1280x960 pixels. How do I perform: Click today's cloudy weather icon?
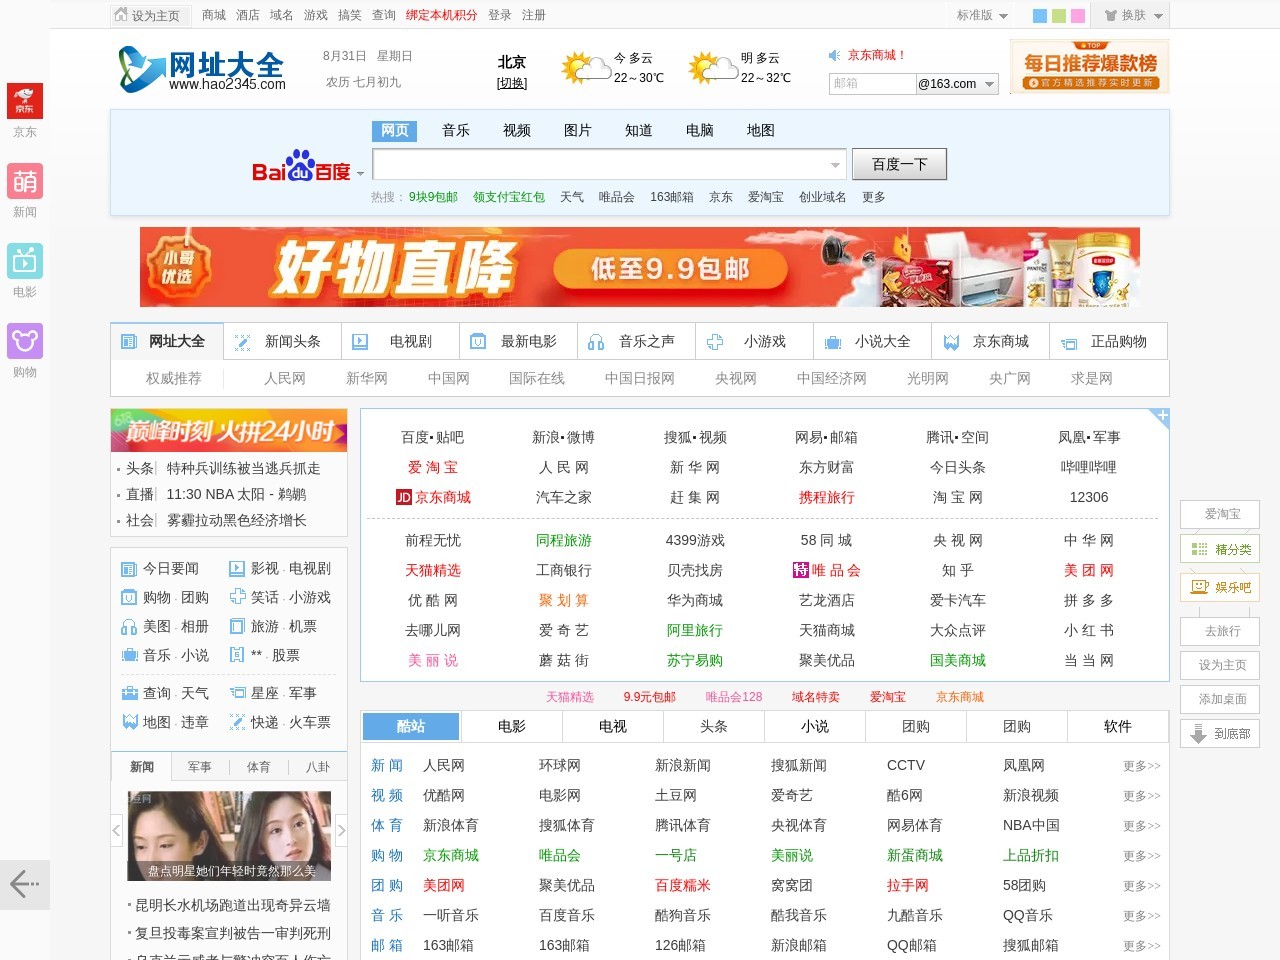pyautogui.click(x=586, y=68)
